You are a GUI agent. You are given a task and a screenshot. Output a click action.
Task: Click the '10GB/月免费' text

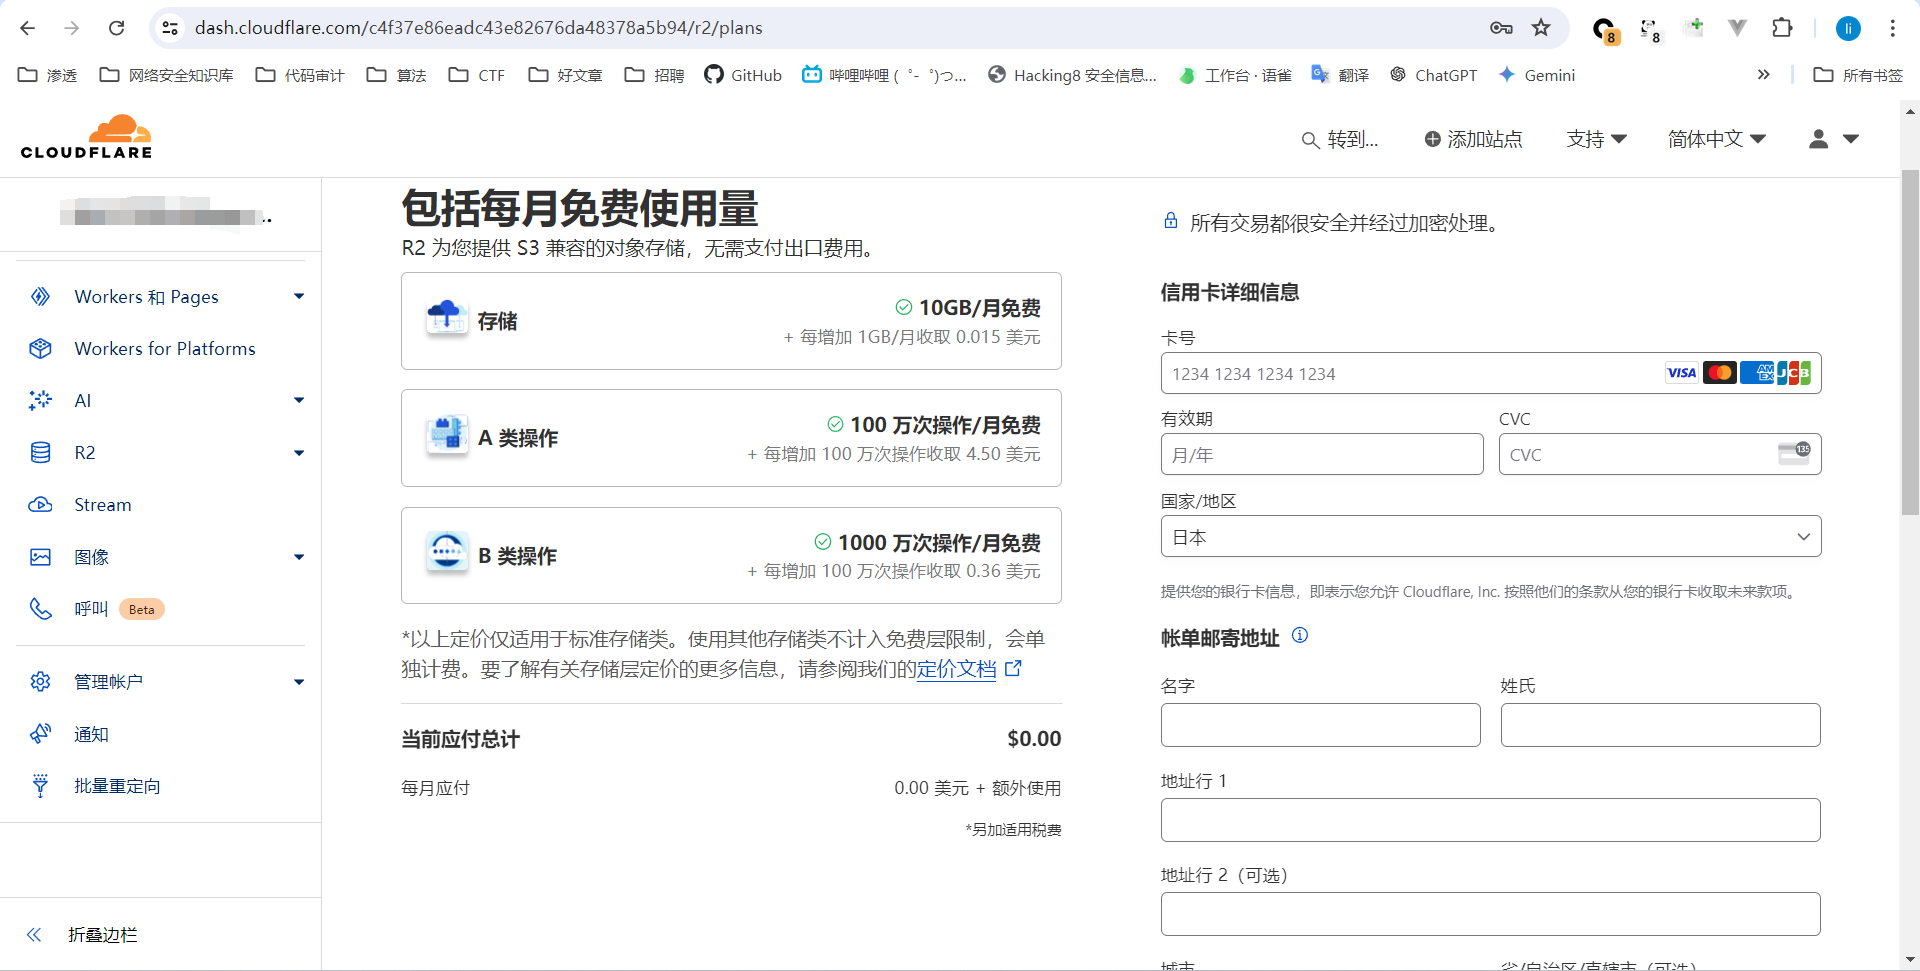979,308
